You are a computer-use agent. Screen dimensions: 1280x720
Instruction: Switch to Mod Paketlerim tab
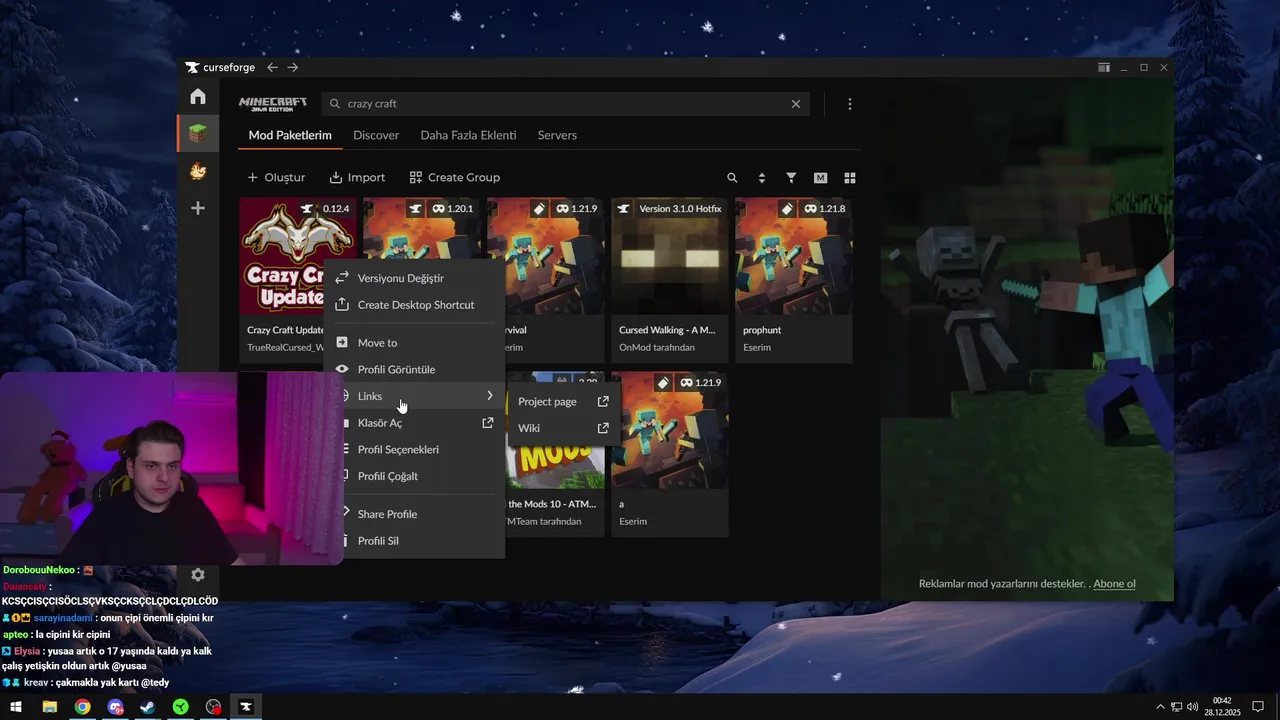[x=290, y=135]
